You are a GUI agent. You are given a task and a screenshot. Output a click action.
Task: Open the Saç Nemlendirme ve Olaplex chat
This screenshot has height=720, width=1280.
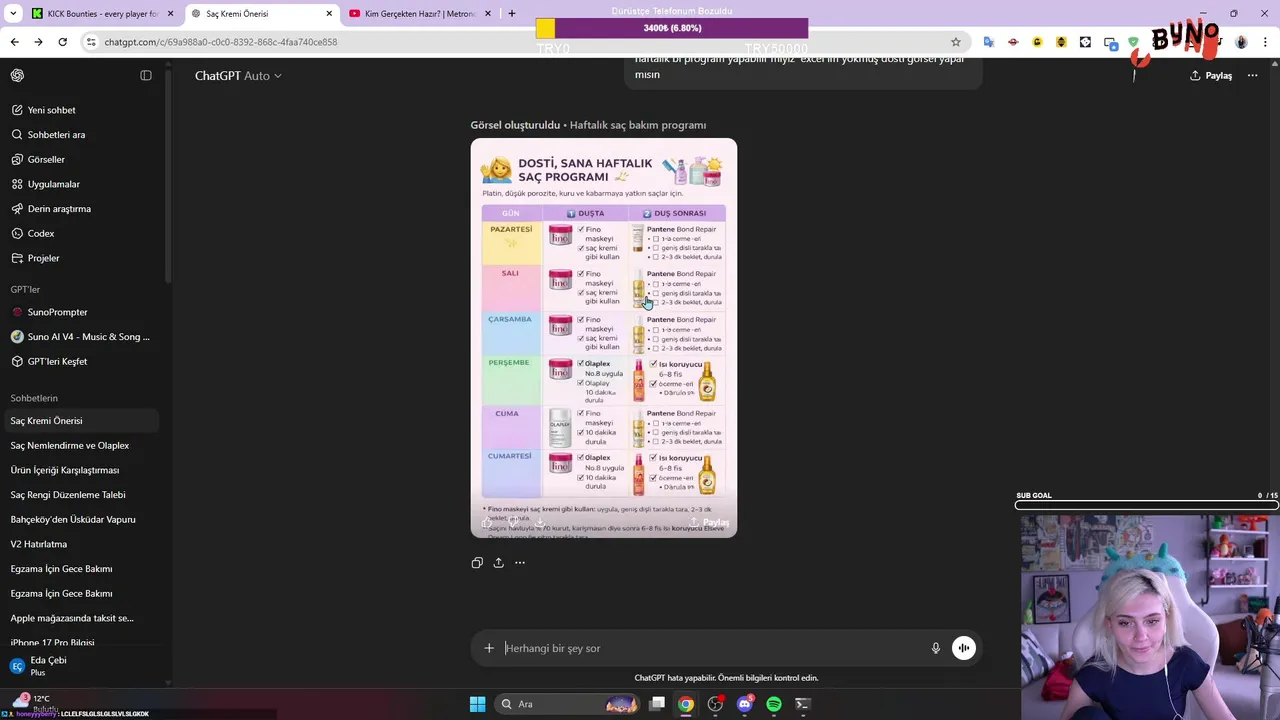[80, 445]
